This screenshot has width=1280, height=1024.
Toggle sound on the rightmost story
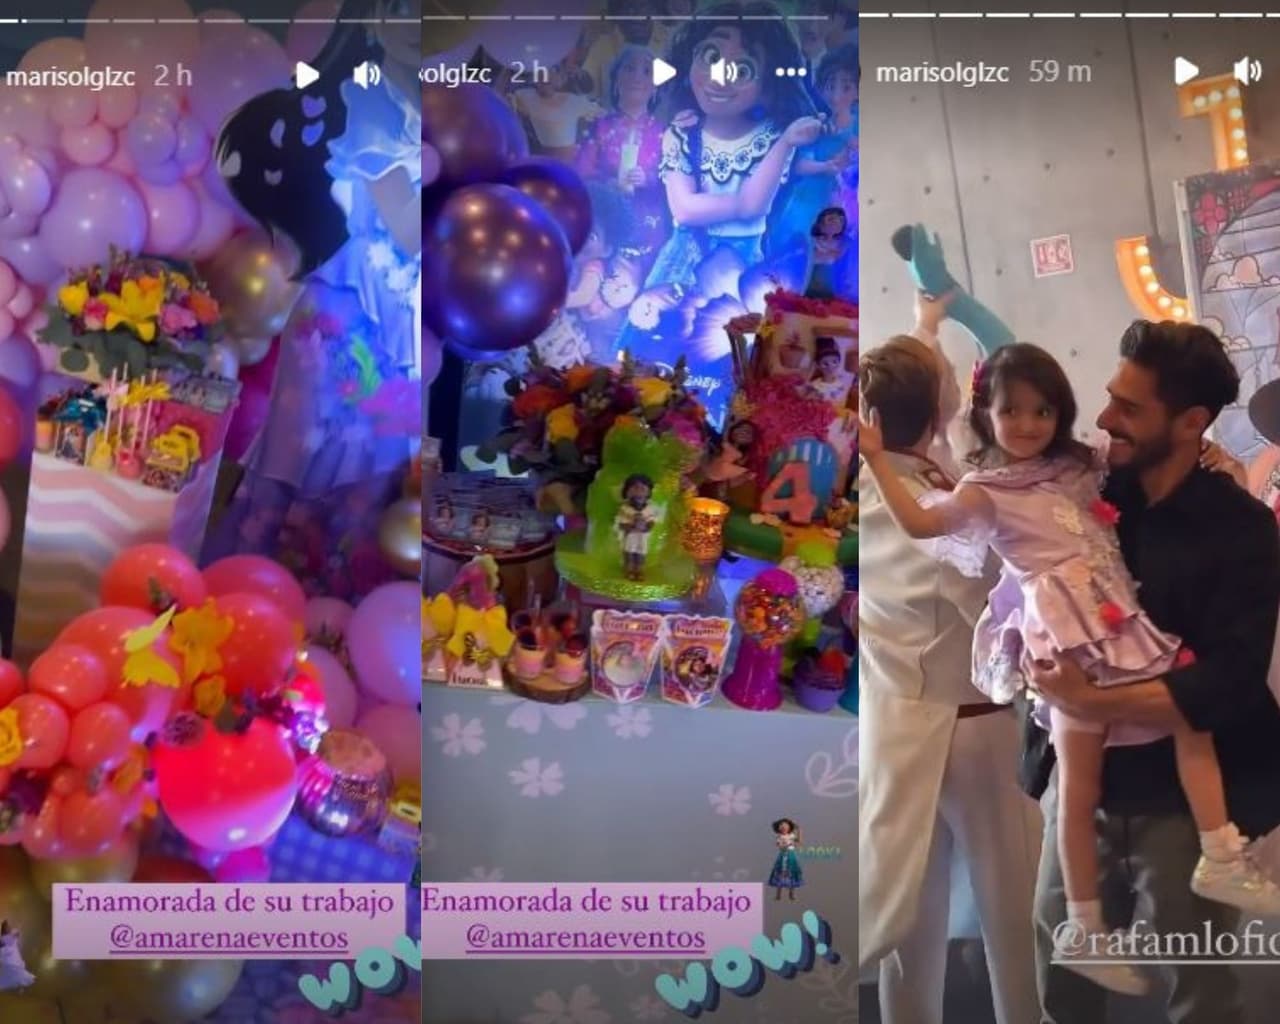(x=1248, y=72)
